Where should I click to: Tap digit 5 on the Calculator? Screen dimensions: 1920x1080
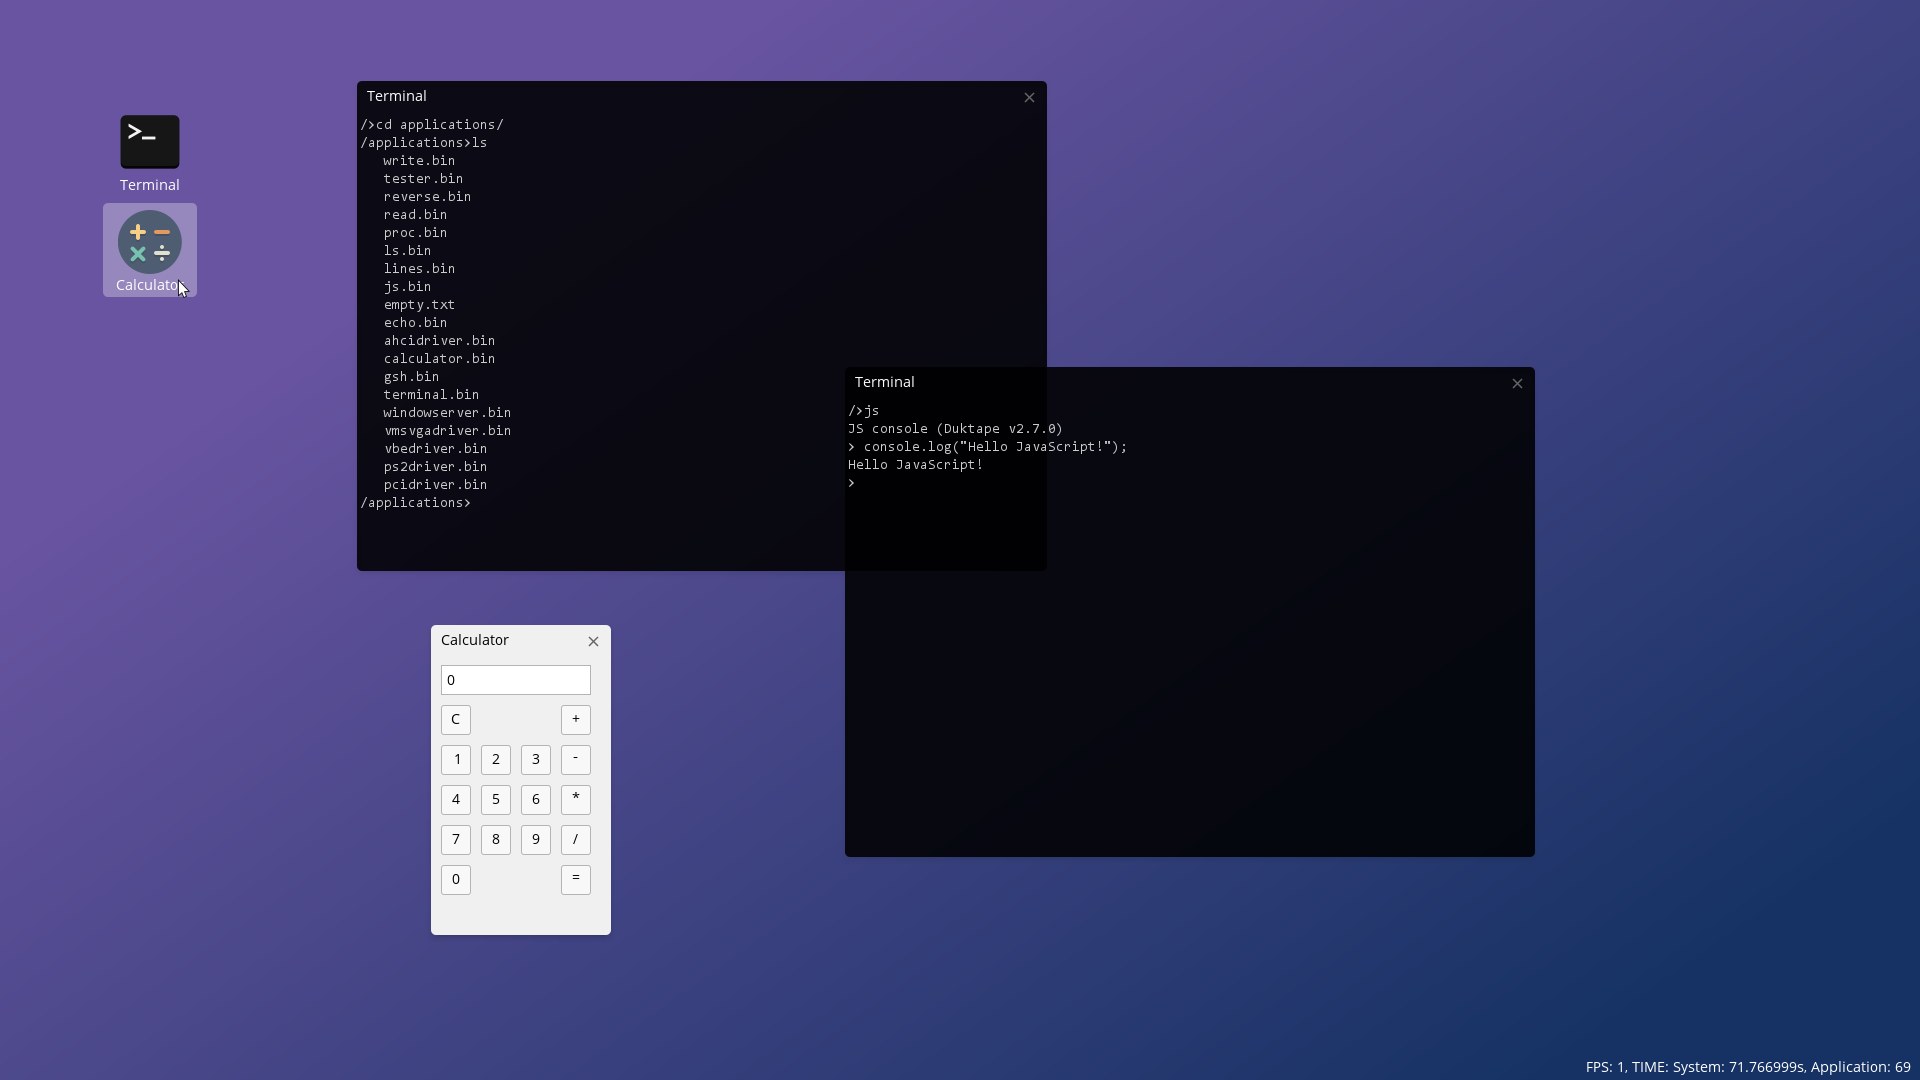coord(496,800)
